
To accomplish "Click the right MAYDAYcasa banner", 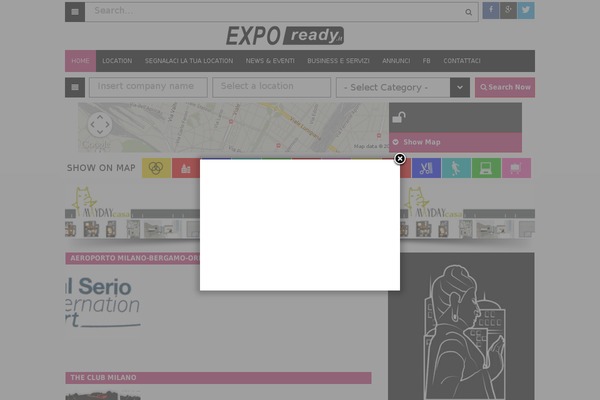I will 468,212.
